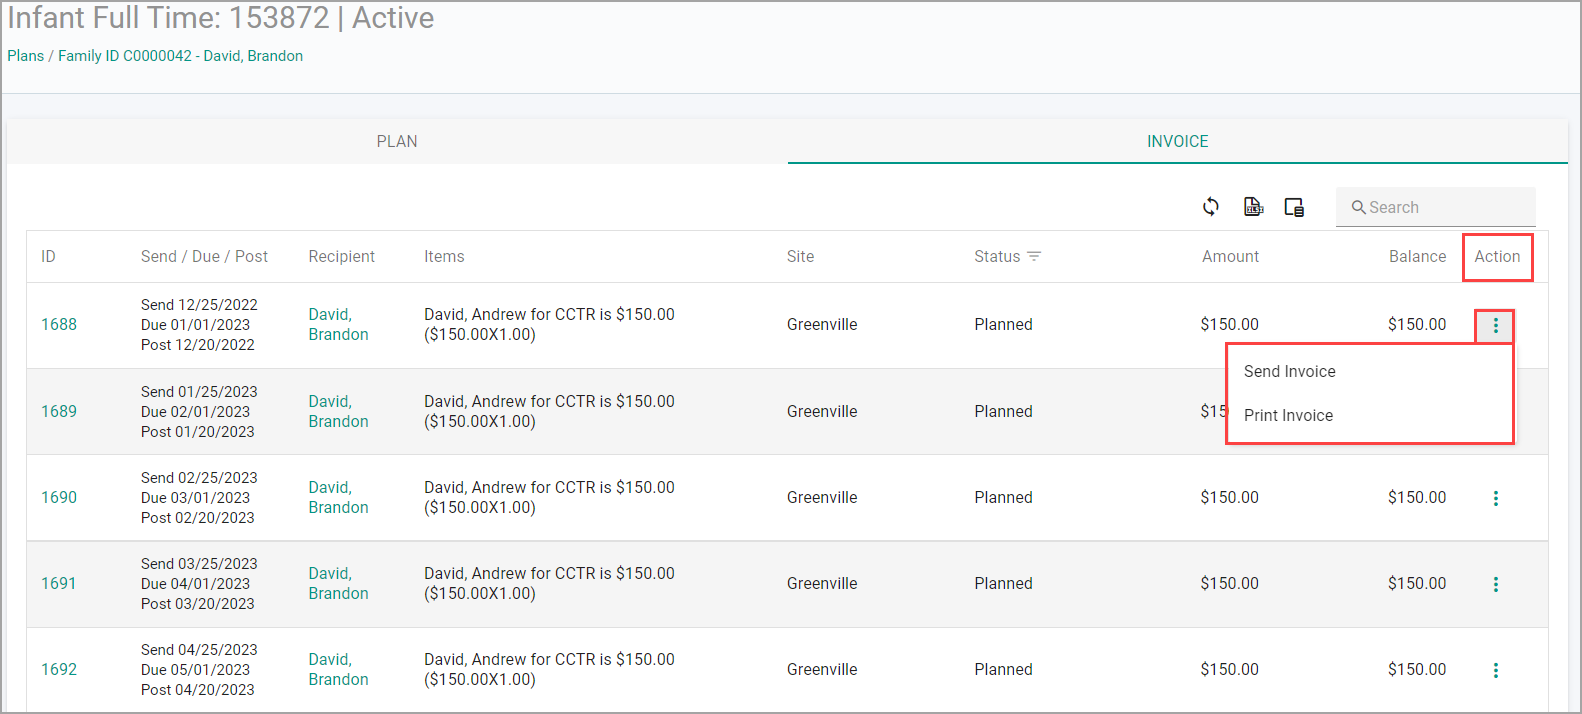Click 'Send 04/25/2023' date text

point(199,650)
